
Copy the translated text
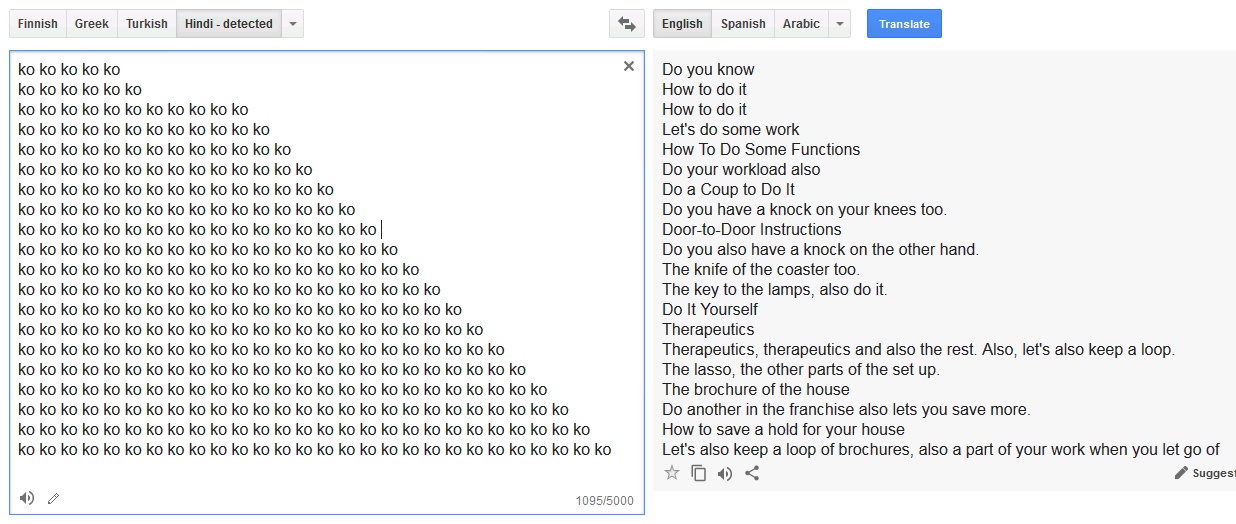(x=699, y=473)
